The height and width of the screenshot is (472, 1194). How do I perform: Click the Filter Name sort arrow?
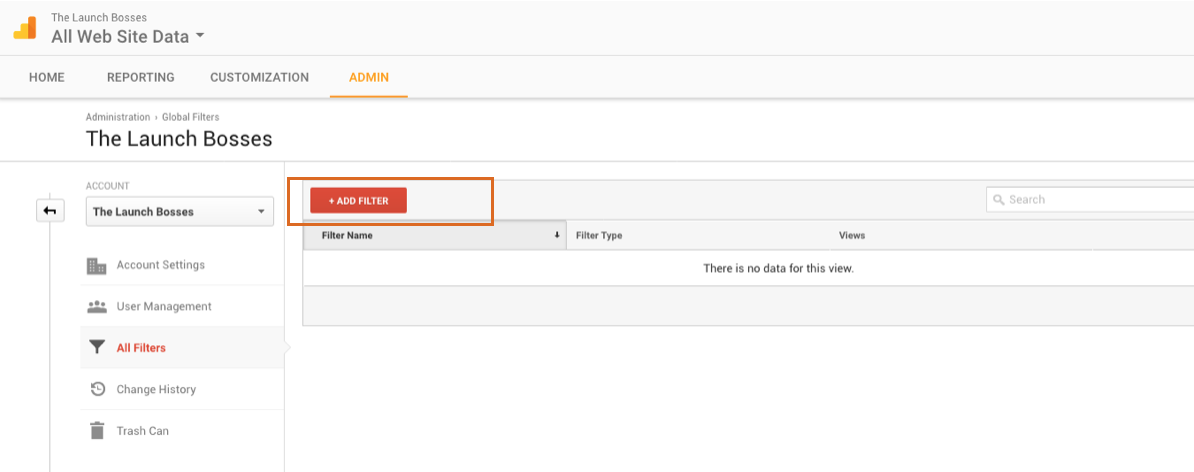point(557,235)
